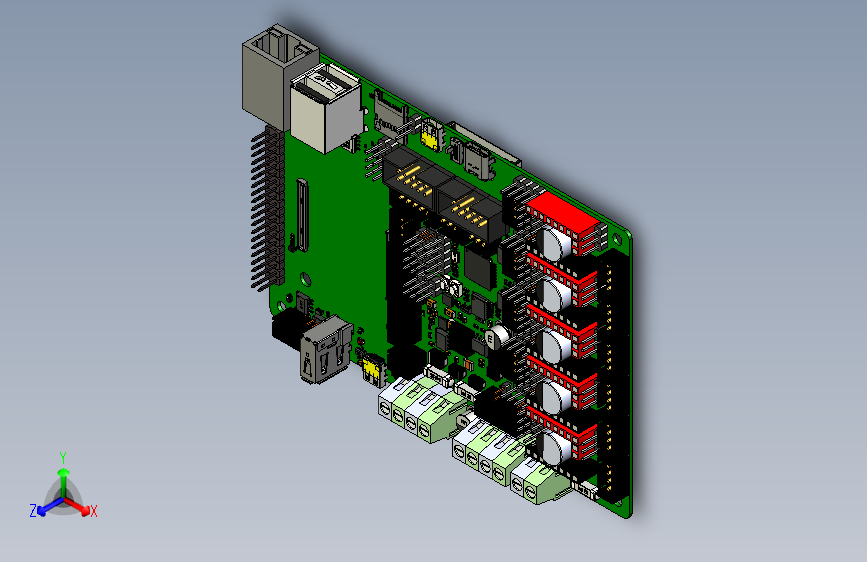Select the stacked USB port beside the Ethernet jack
The image size is (867, 562).
pyautogui.click(x=325, y=110)
